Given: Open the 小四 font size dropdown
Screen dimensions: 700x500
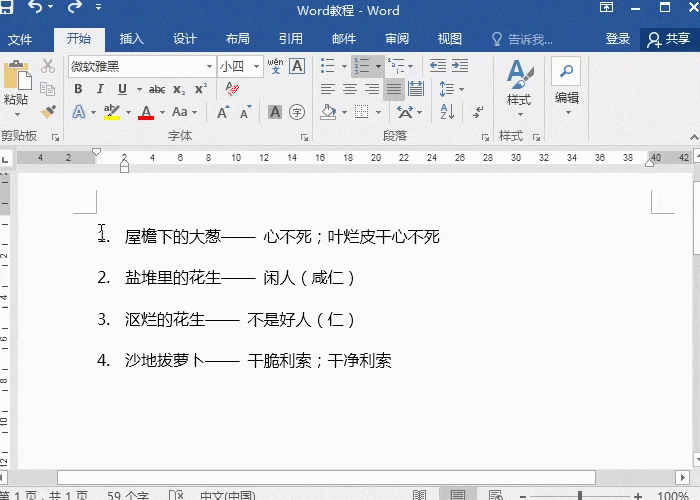Looking at the screenshot, I should coord(257,67).
